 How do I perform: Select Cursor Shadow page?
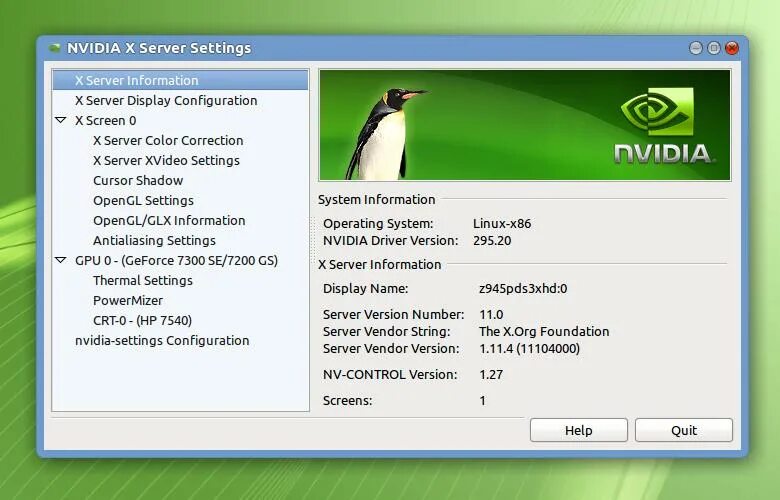pyautogui.click(x=138, y=180)
